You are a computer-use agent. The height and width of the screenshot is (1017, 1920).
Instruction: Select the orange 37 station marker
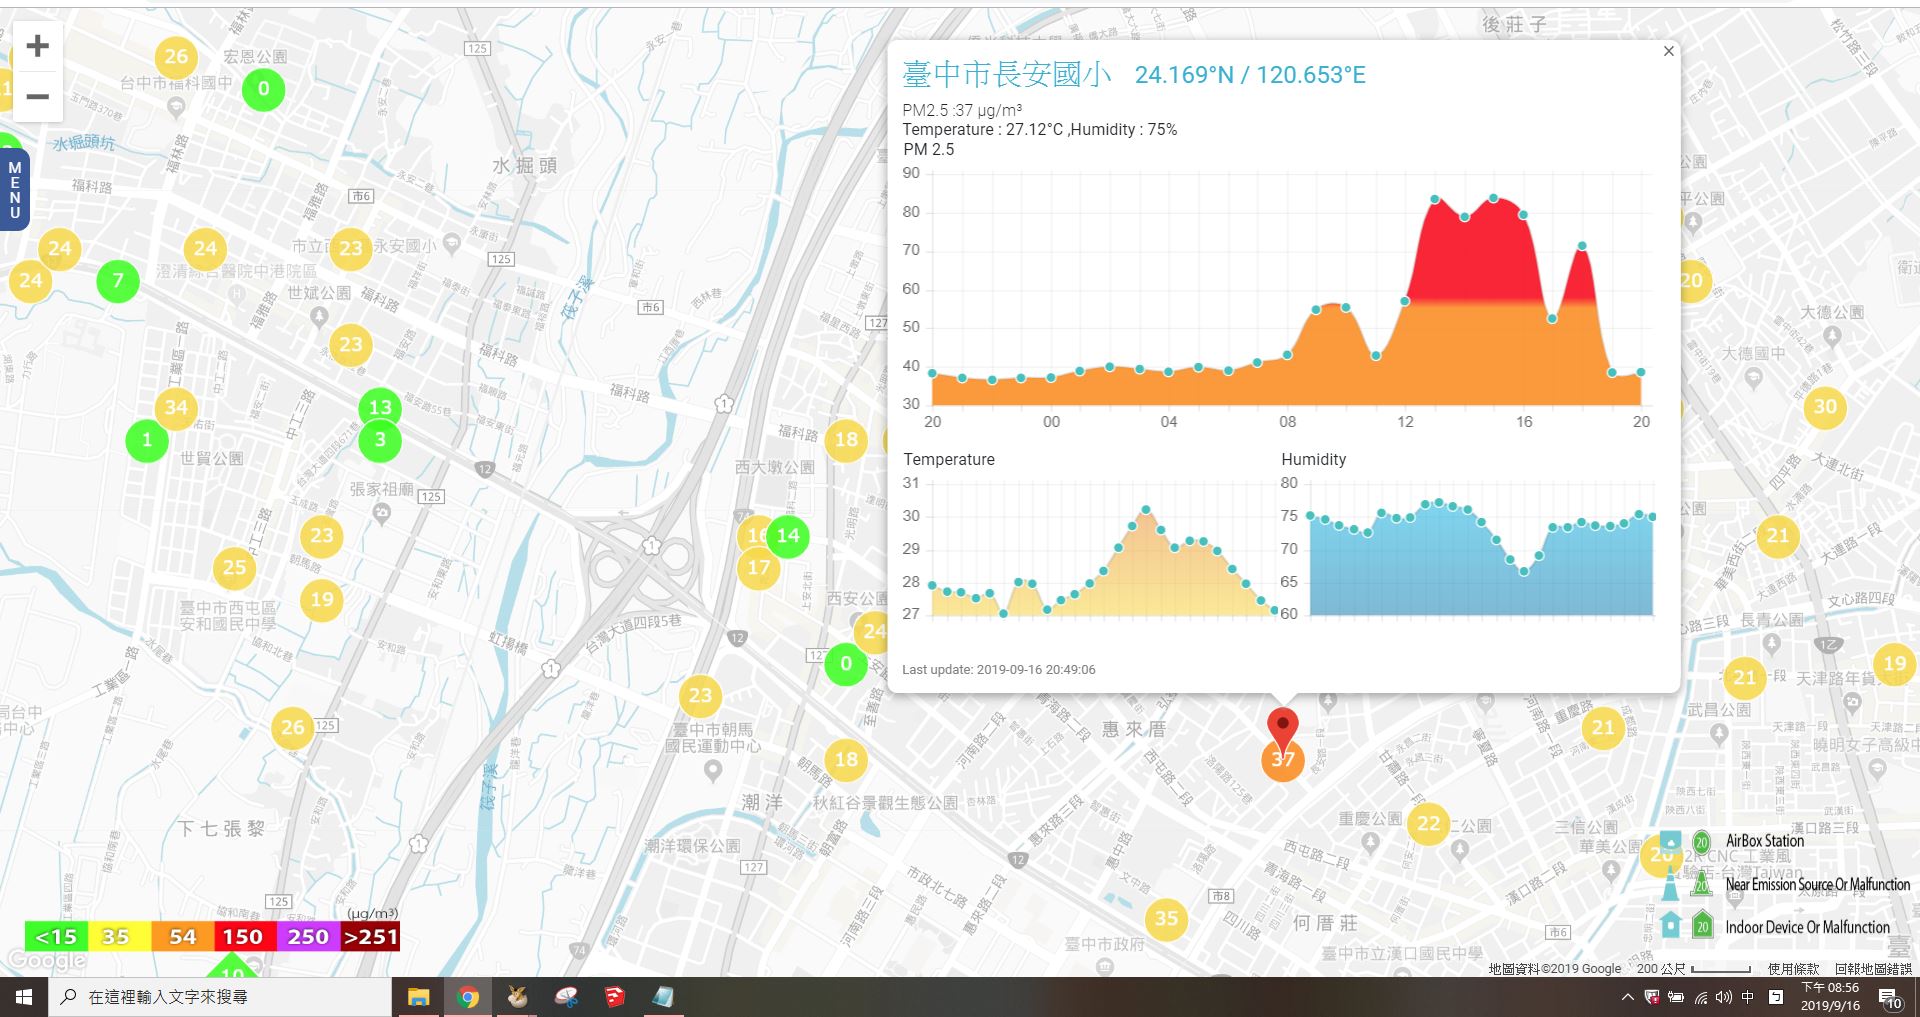click(x=1283, y=760)
